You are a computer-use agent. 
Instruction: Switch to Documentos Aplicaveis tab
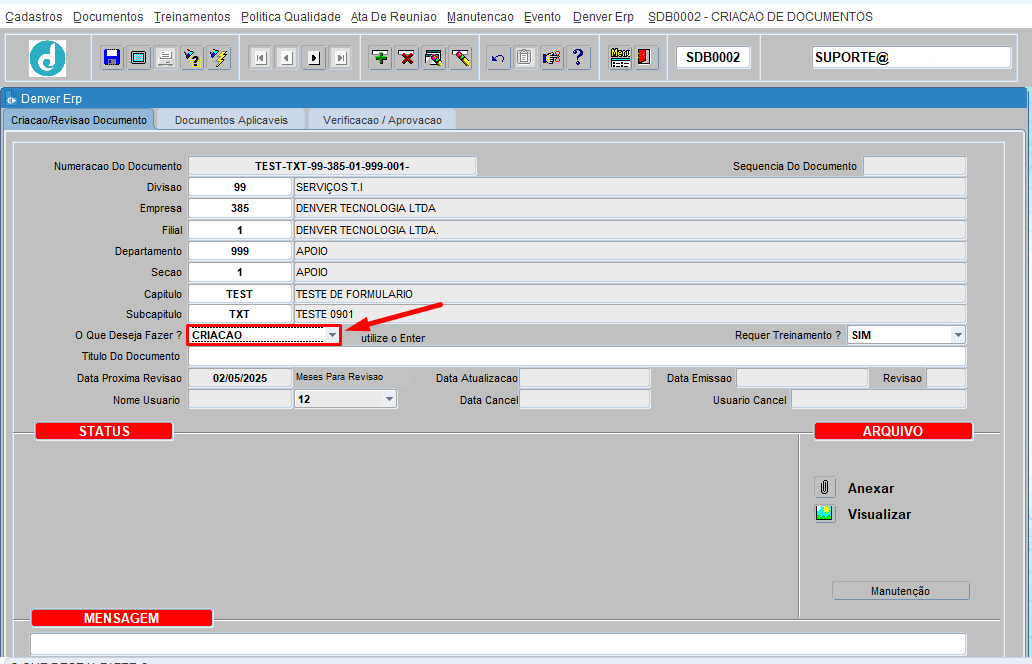pyautogui.click(x=231, y=120)
